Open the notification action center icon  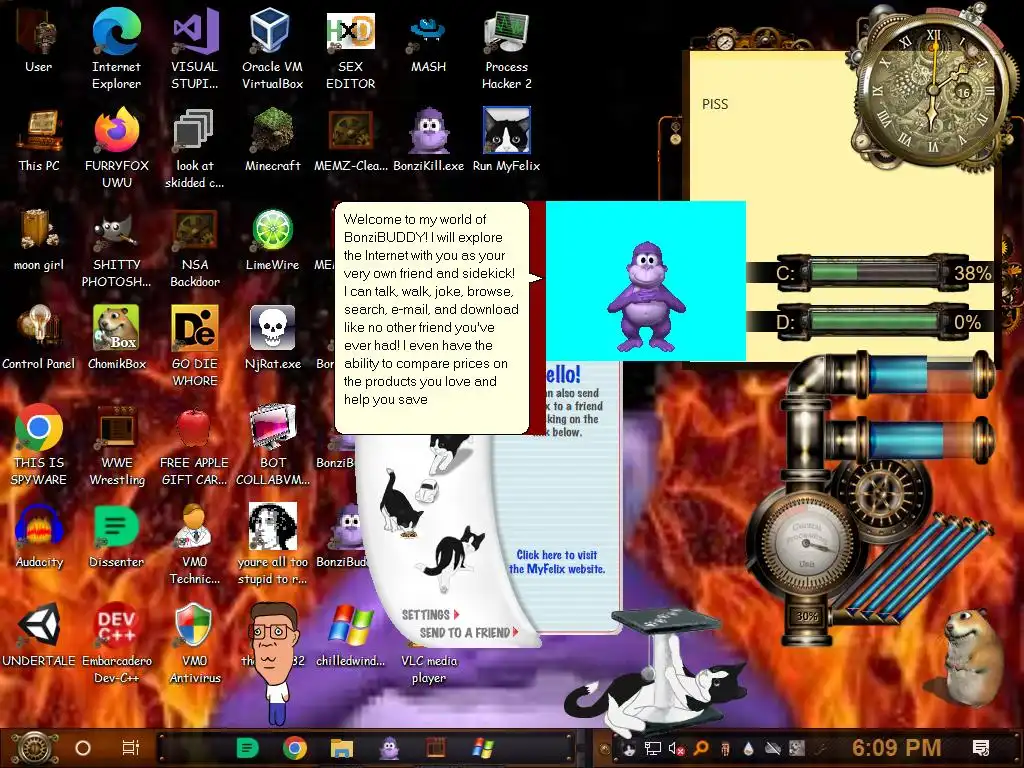[981, 748]
